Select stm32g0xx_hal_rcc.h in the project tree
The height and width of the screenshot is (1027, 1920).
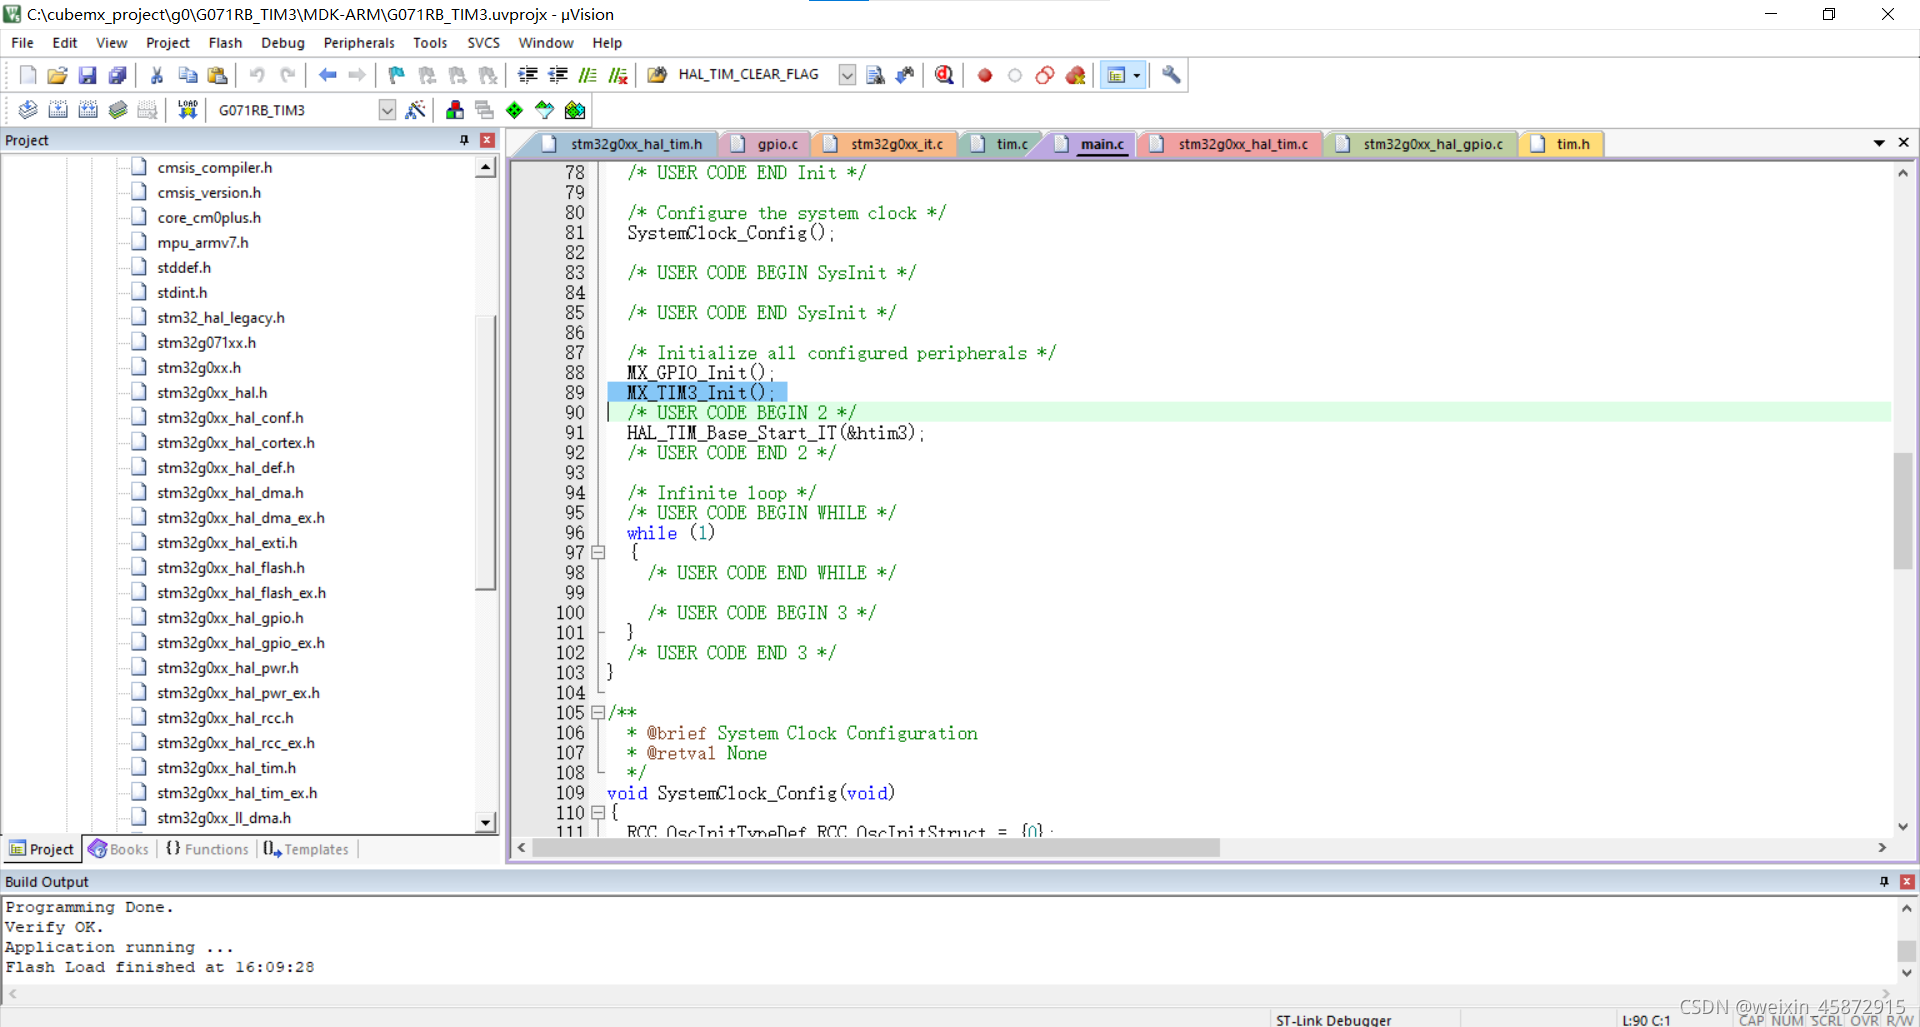tap(225, 718)
